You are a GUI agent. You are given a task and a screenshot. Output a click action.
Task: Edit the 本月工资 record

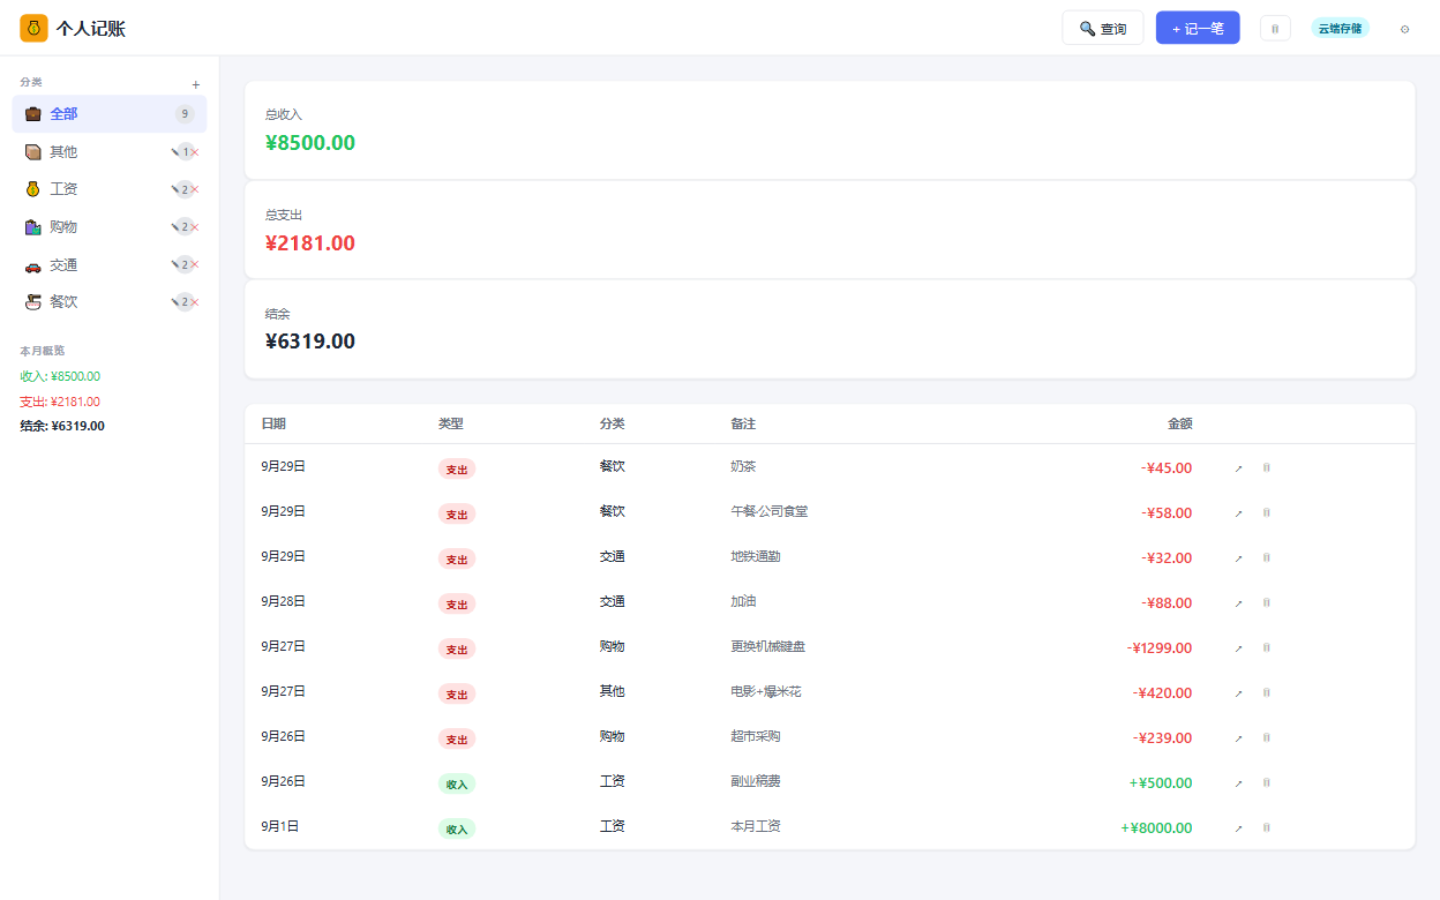click(x=1239, y=828)
